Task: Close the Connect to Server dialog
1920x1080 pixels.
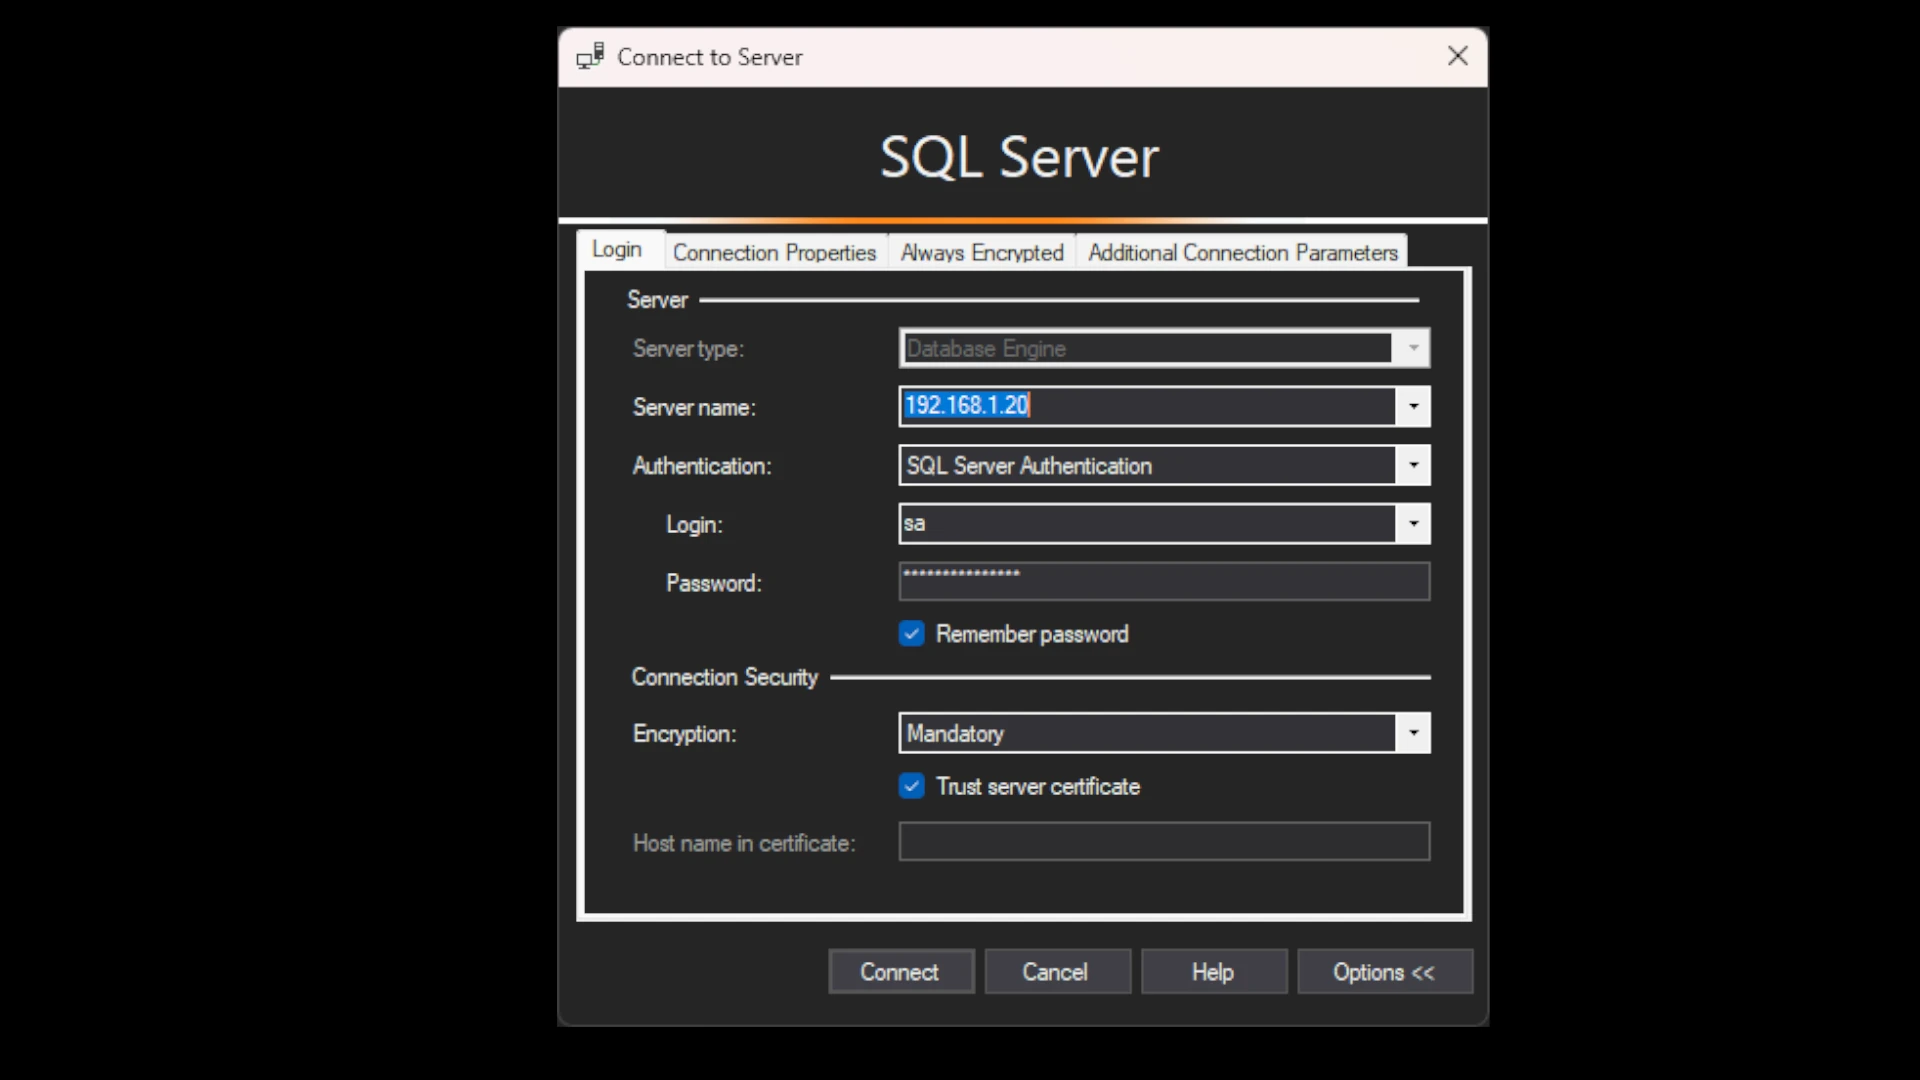Action: pos(1458,56)
